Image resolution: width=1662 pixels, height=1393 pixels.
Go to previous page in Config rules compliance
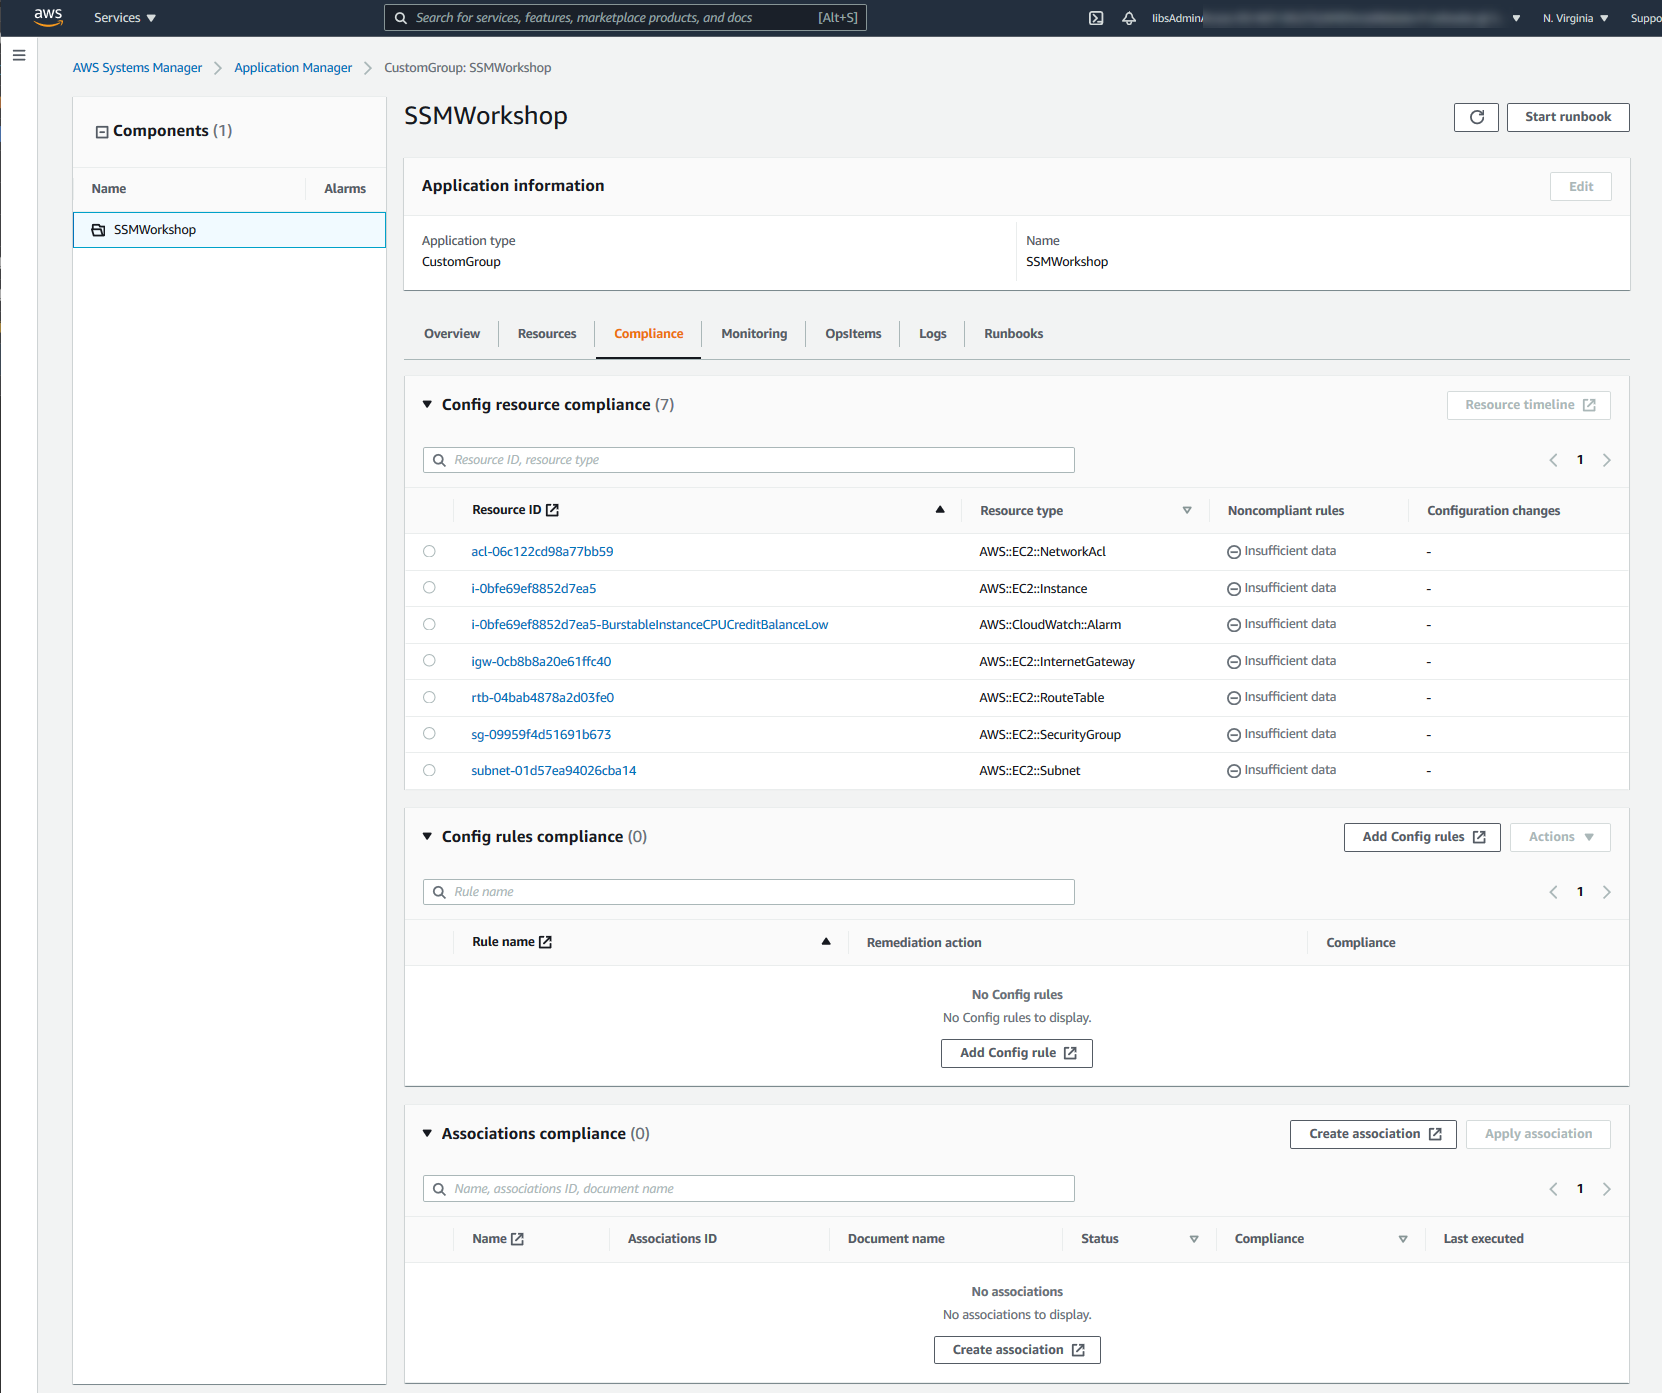point(1553,892)
